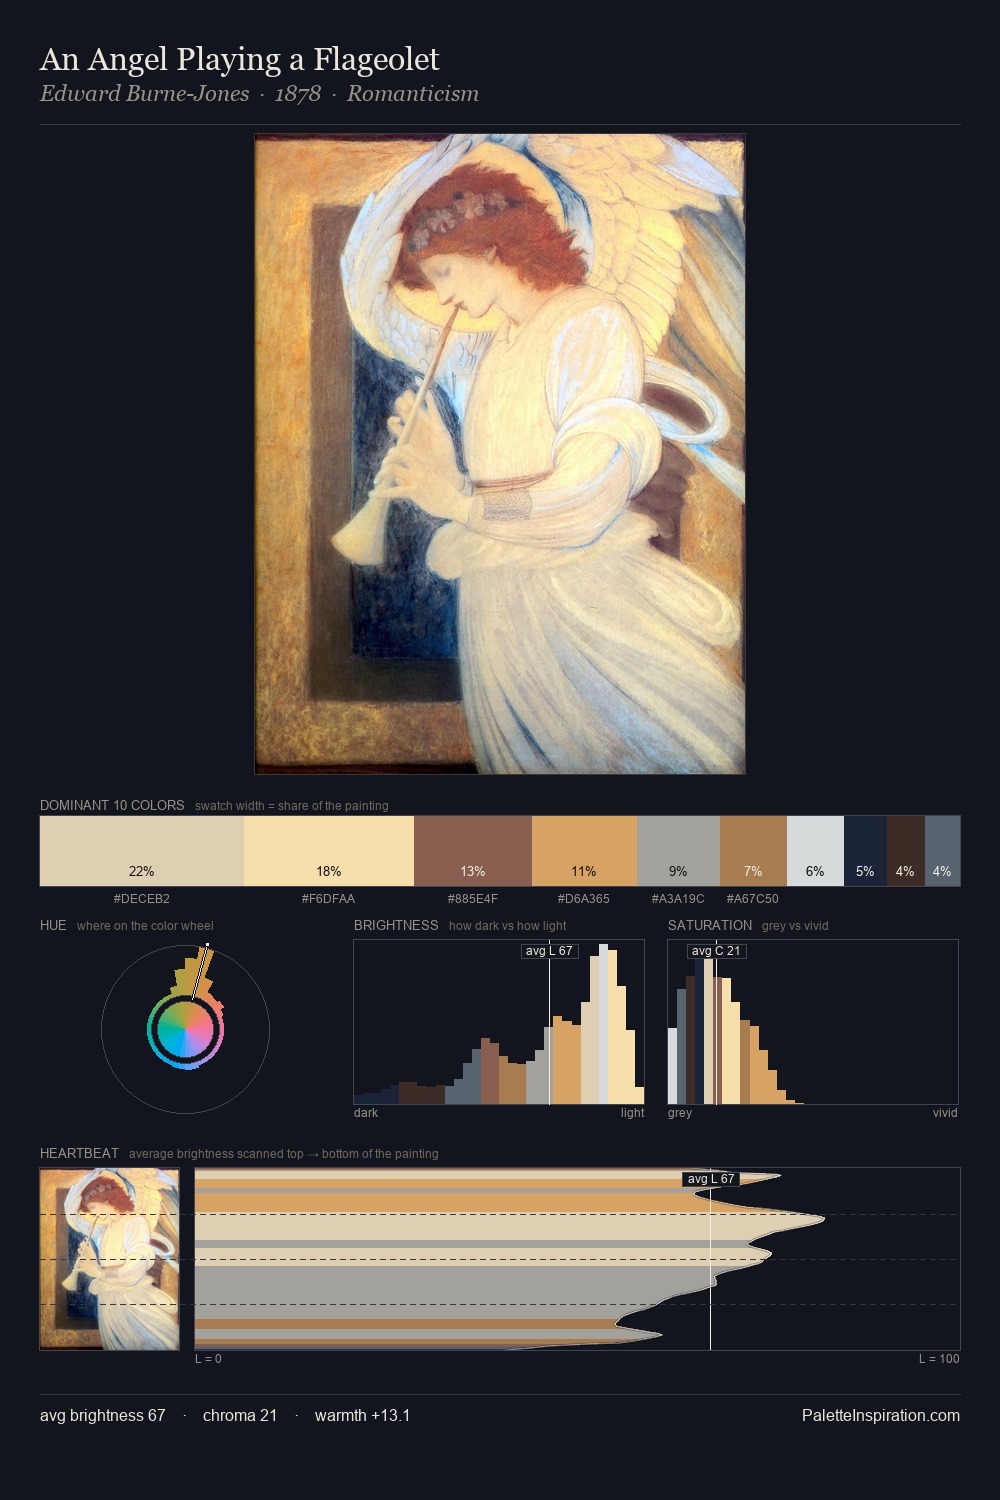The image size is (1000, 1500).
Task: Click the grey axis label under saturation
Action: [x=680, y=1113]
